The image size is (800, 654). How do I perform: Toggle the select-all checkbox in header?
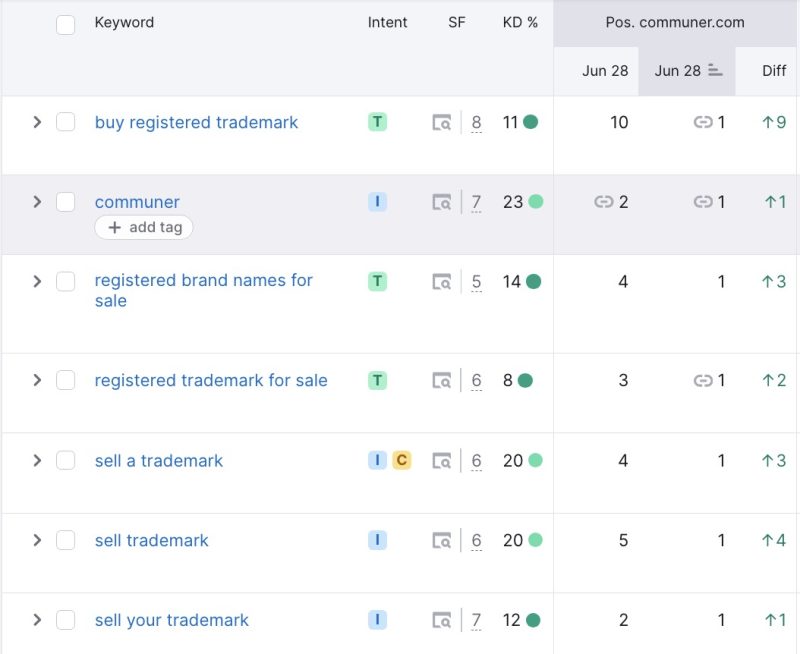coord(65,24)
